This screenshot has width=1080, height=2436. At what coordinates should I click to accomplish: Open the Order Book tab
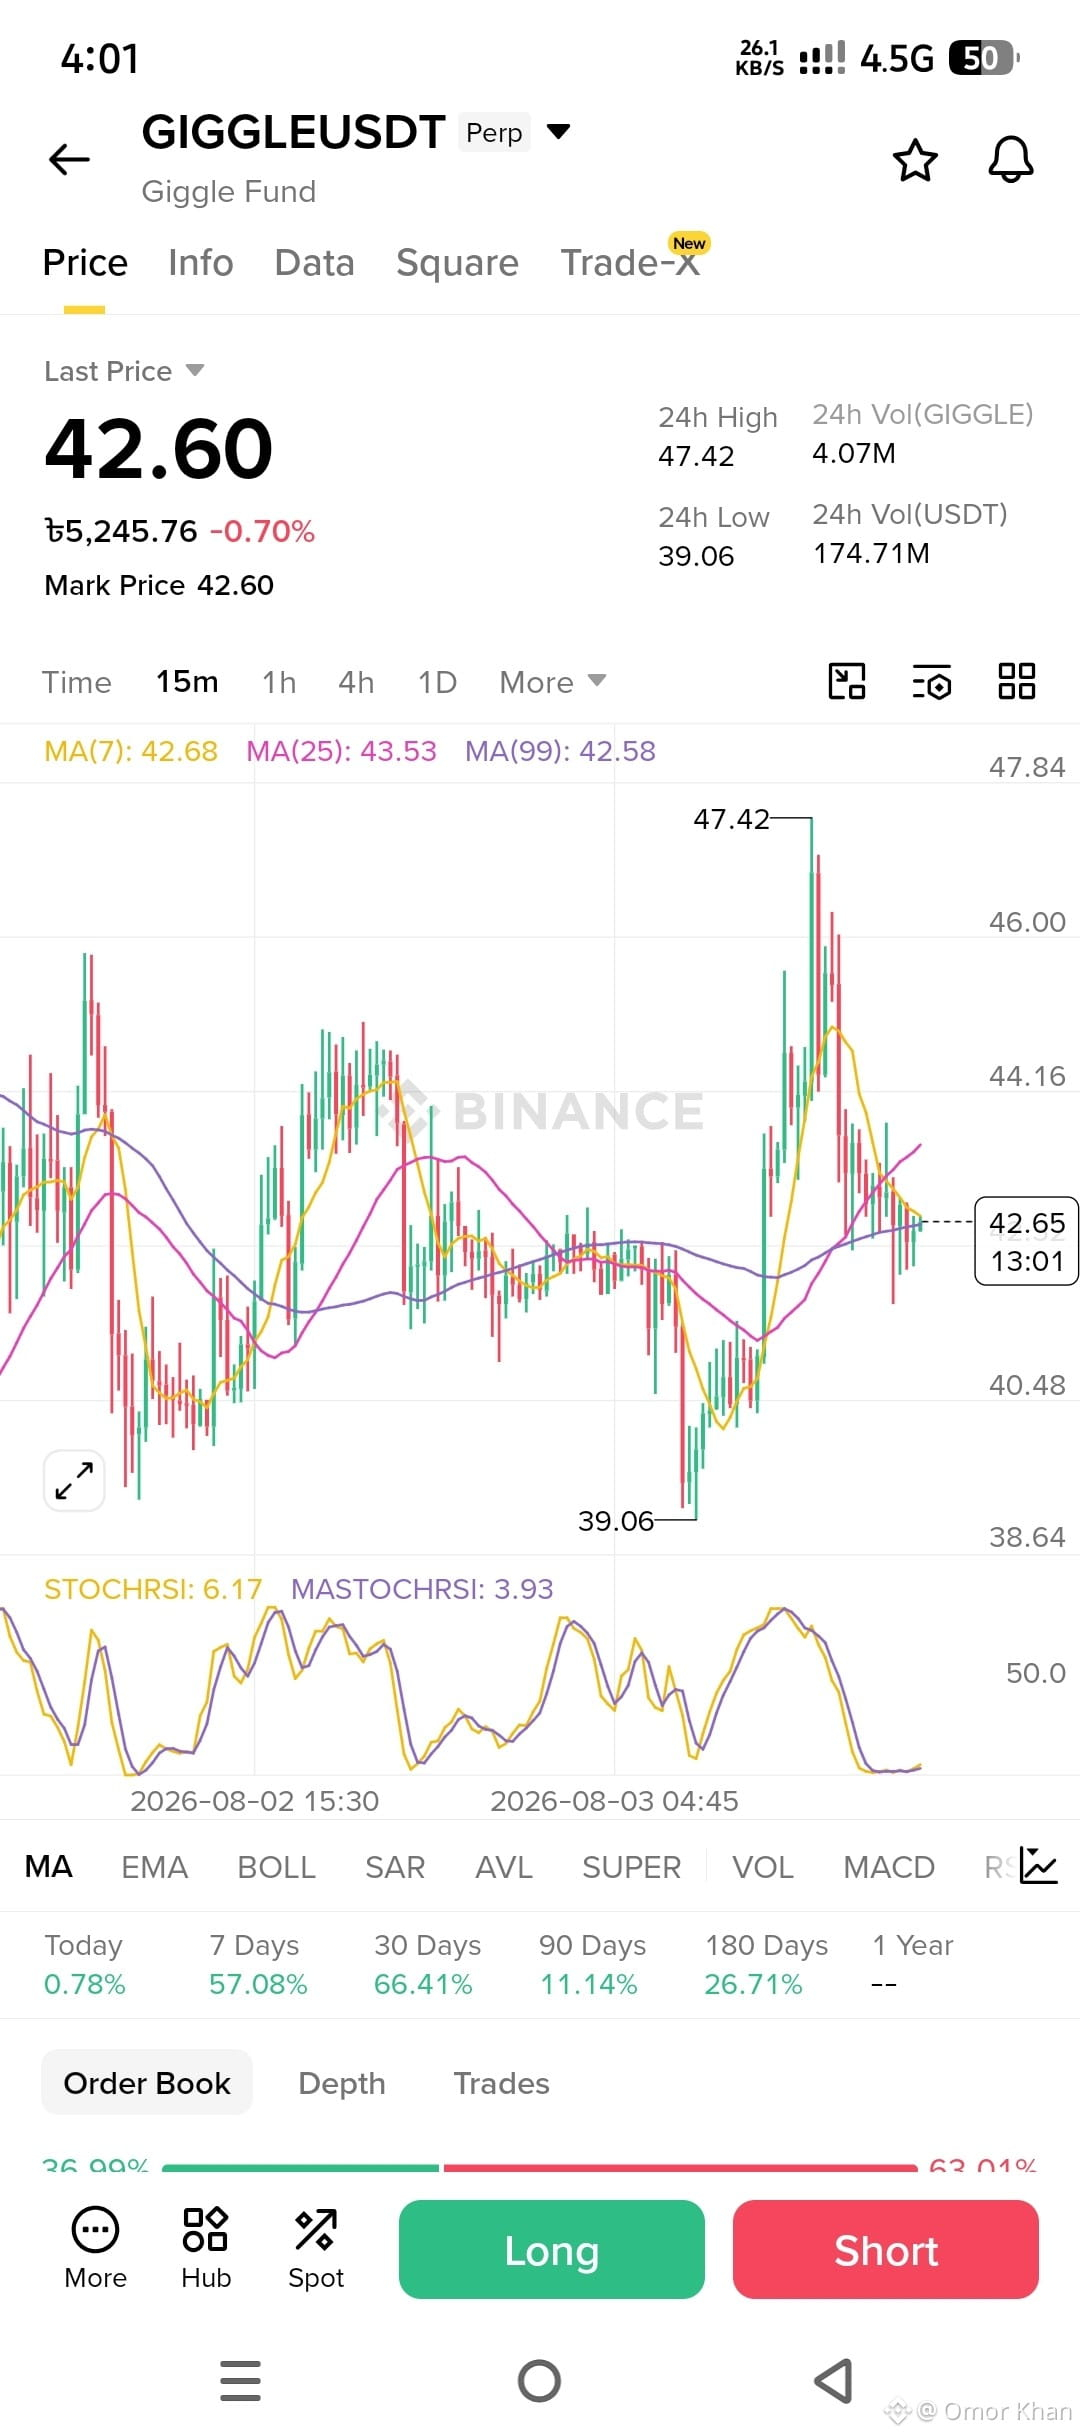(x=147, y=2083)
